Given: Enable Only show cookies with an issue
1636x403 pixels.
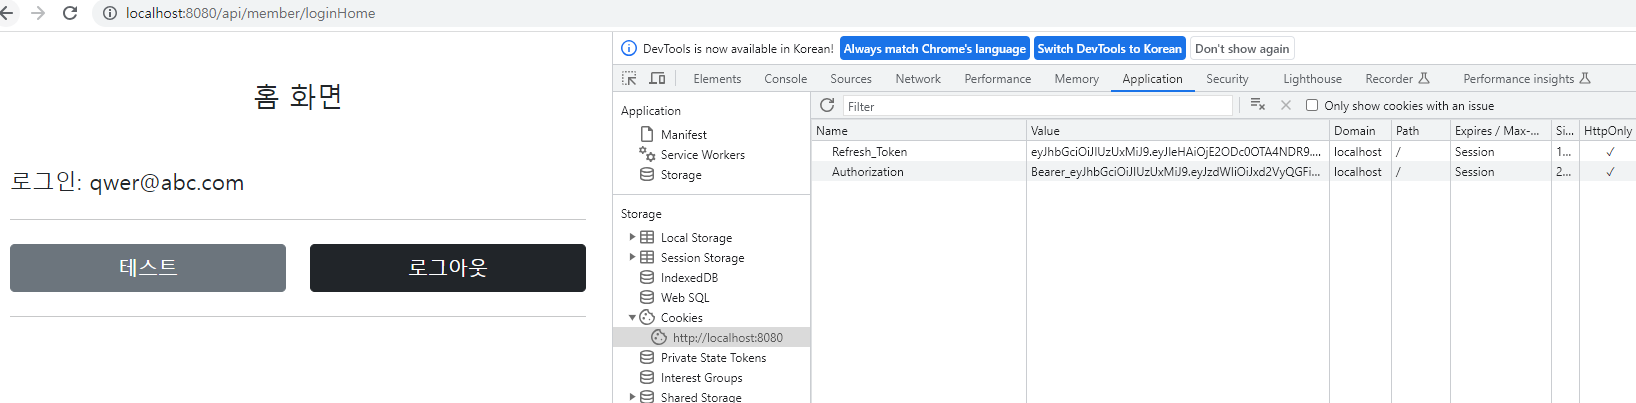Looking at the screenshot, I should [1312, 105].
